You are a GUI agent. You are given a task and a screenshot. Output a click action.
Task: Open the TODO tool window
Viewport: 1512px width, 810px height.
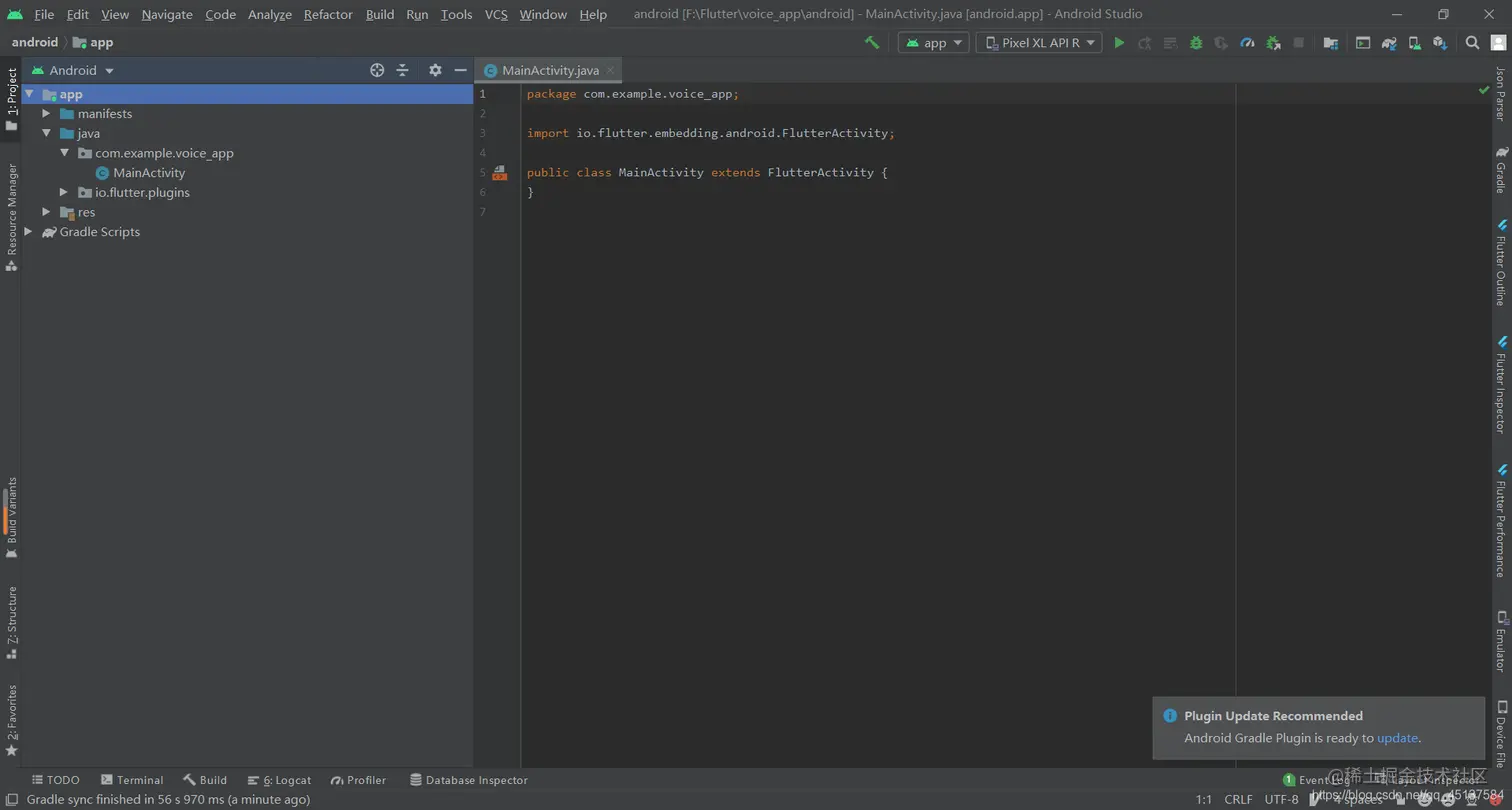[55, 780]
